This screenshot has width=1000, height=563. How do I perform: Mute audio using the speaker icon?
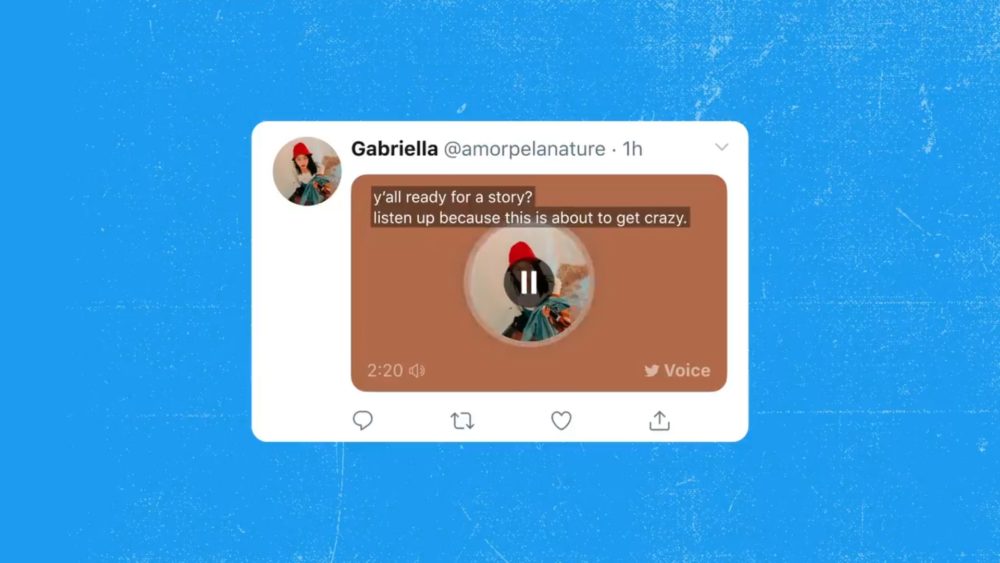coord(417,370)
